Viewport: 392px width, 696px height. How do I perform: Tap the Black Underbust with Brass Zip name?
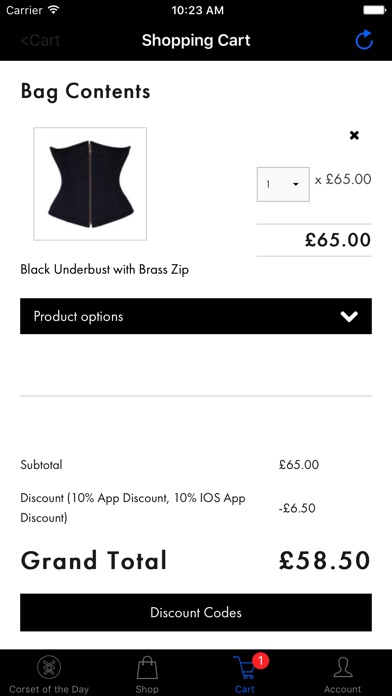(x=105, y=269)
